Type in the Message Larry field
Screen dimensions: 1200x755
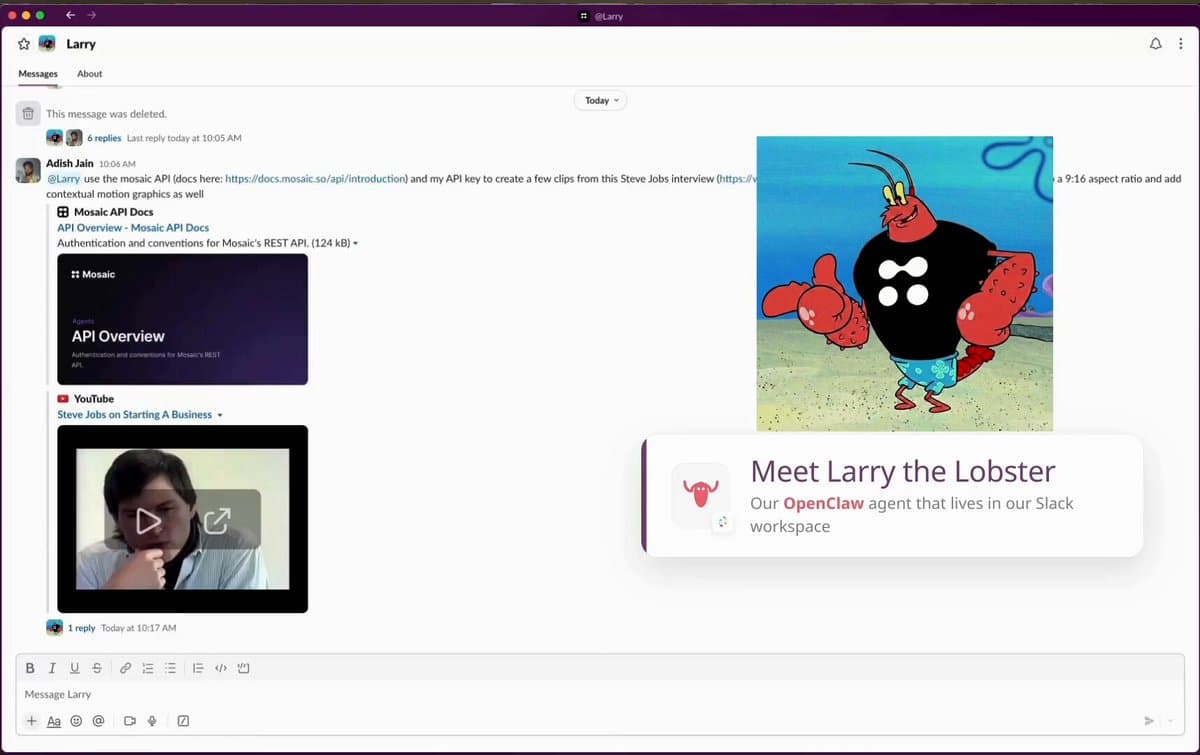(x=500, y=694)
